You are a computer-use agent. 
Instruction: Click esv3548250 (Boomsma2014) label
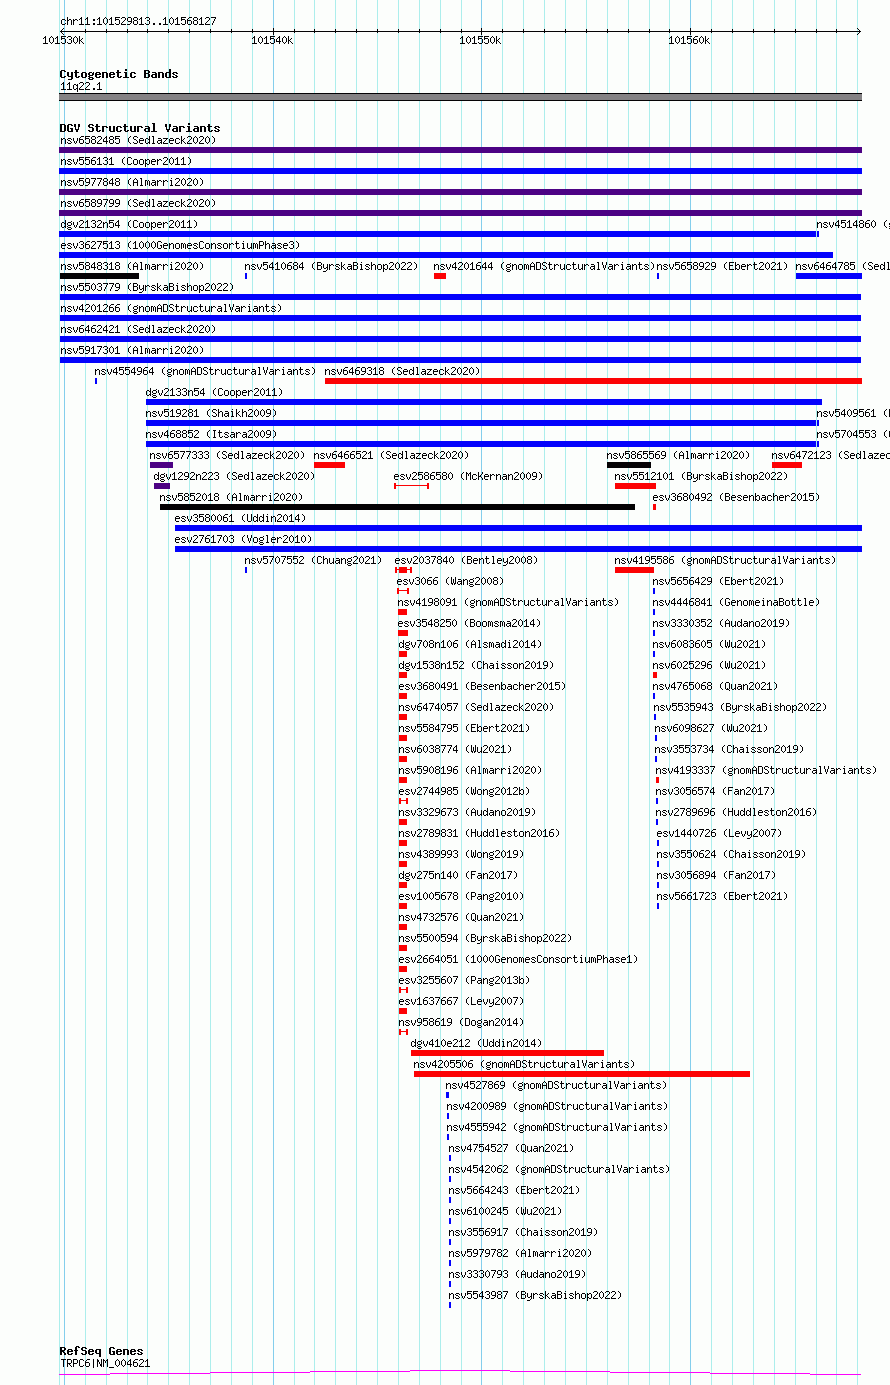[469, 623]
